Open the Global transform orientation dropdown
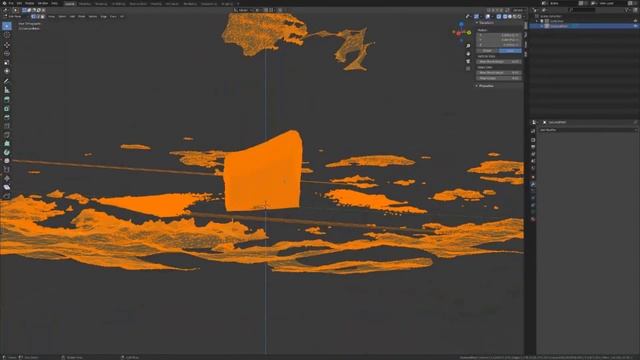Screen dimensions: 640x360 point(243,10)
